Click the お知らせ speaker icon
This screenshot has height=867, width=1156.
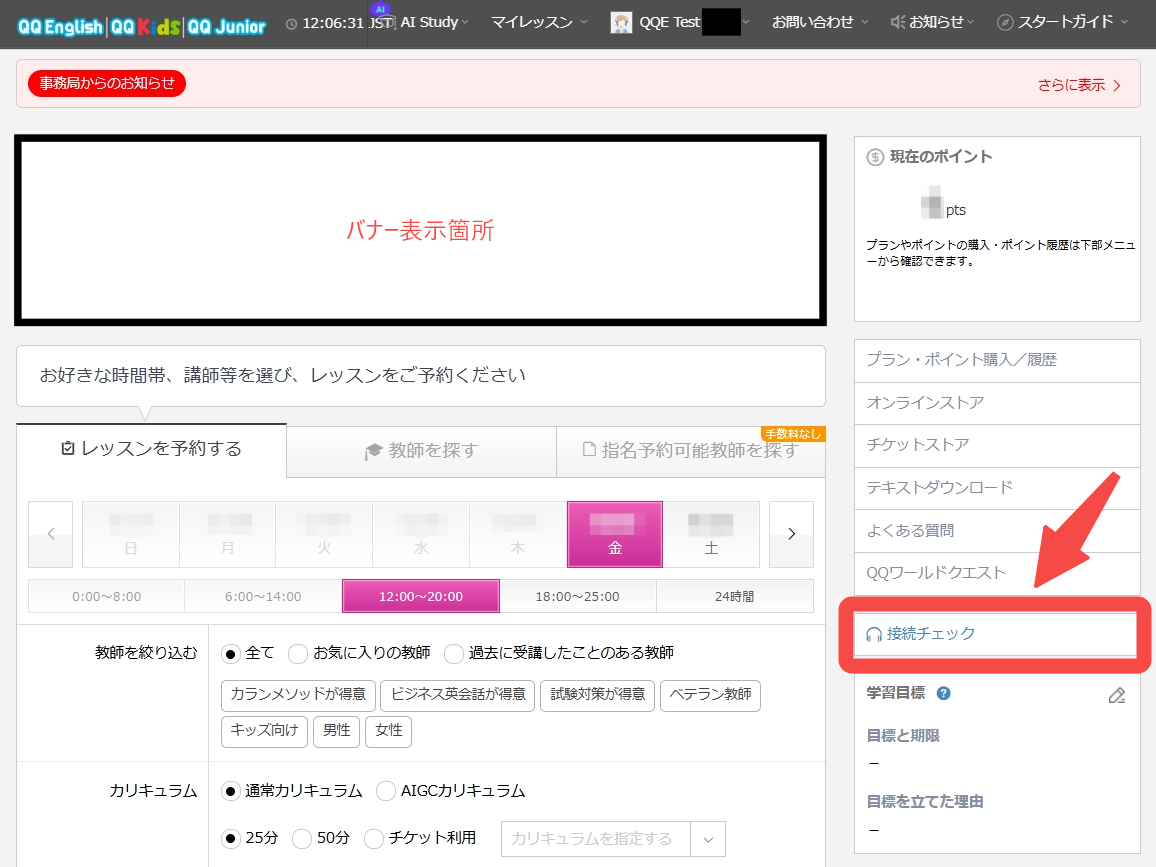point(898,23)
